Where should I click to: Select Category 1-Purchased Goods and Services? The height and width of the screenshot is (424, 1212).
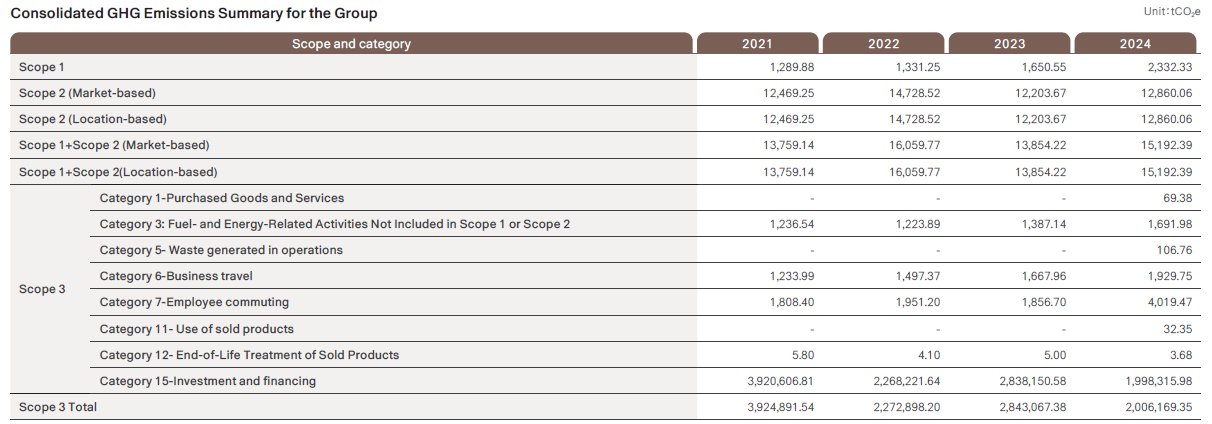point(222,198)
